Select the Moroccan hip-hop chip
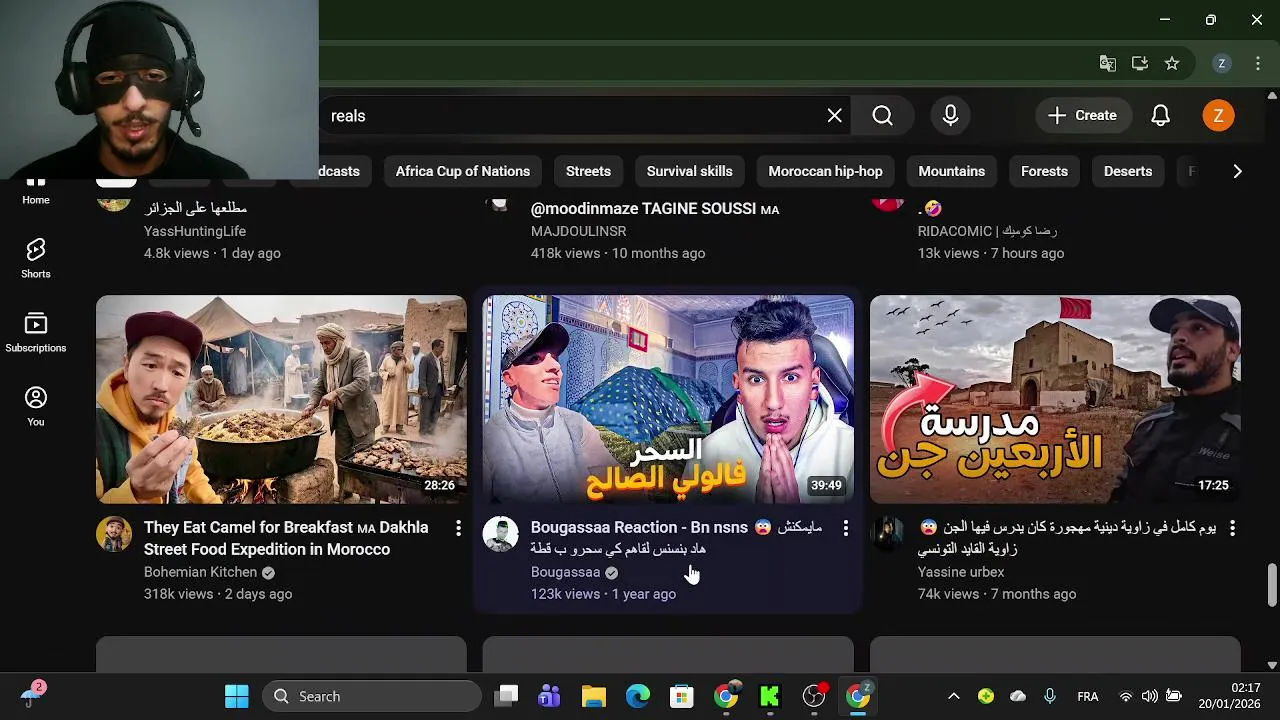1280x720 pixels. tap(825, 171)
